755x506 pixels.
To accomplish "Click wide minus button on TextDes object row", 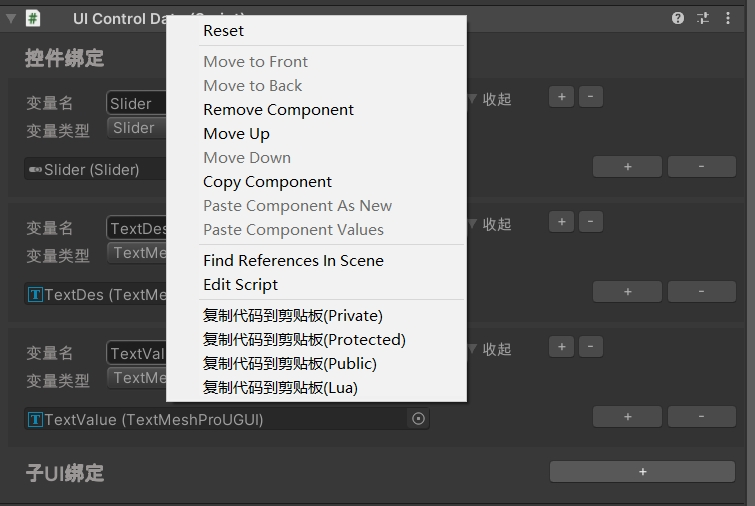I will 702,292.
